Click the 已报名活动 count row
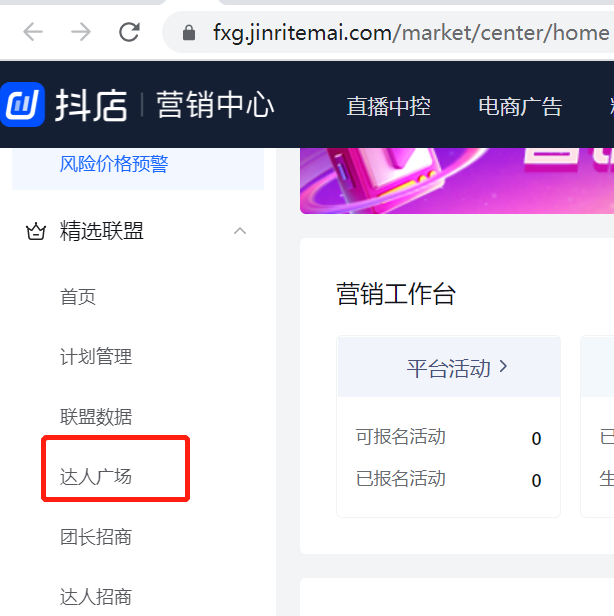 [x=448, y=479]
